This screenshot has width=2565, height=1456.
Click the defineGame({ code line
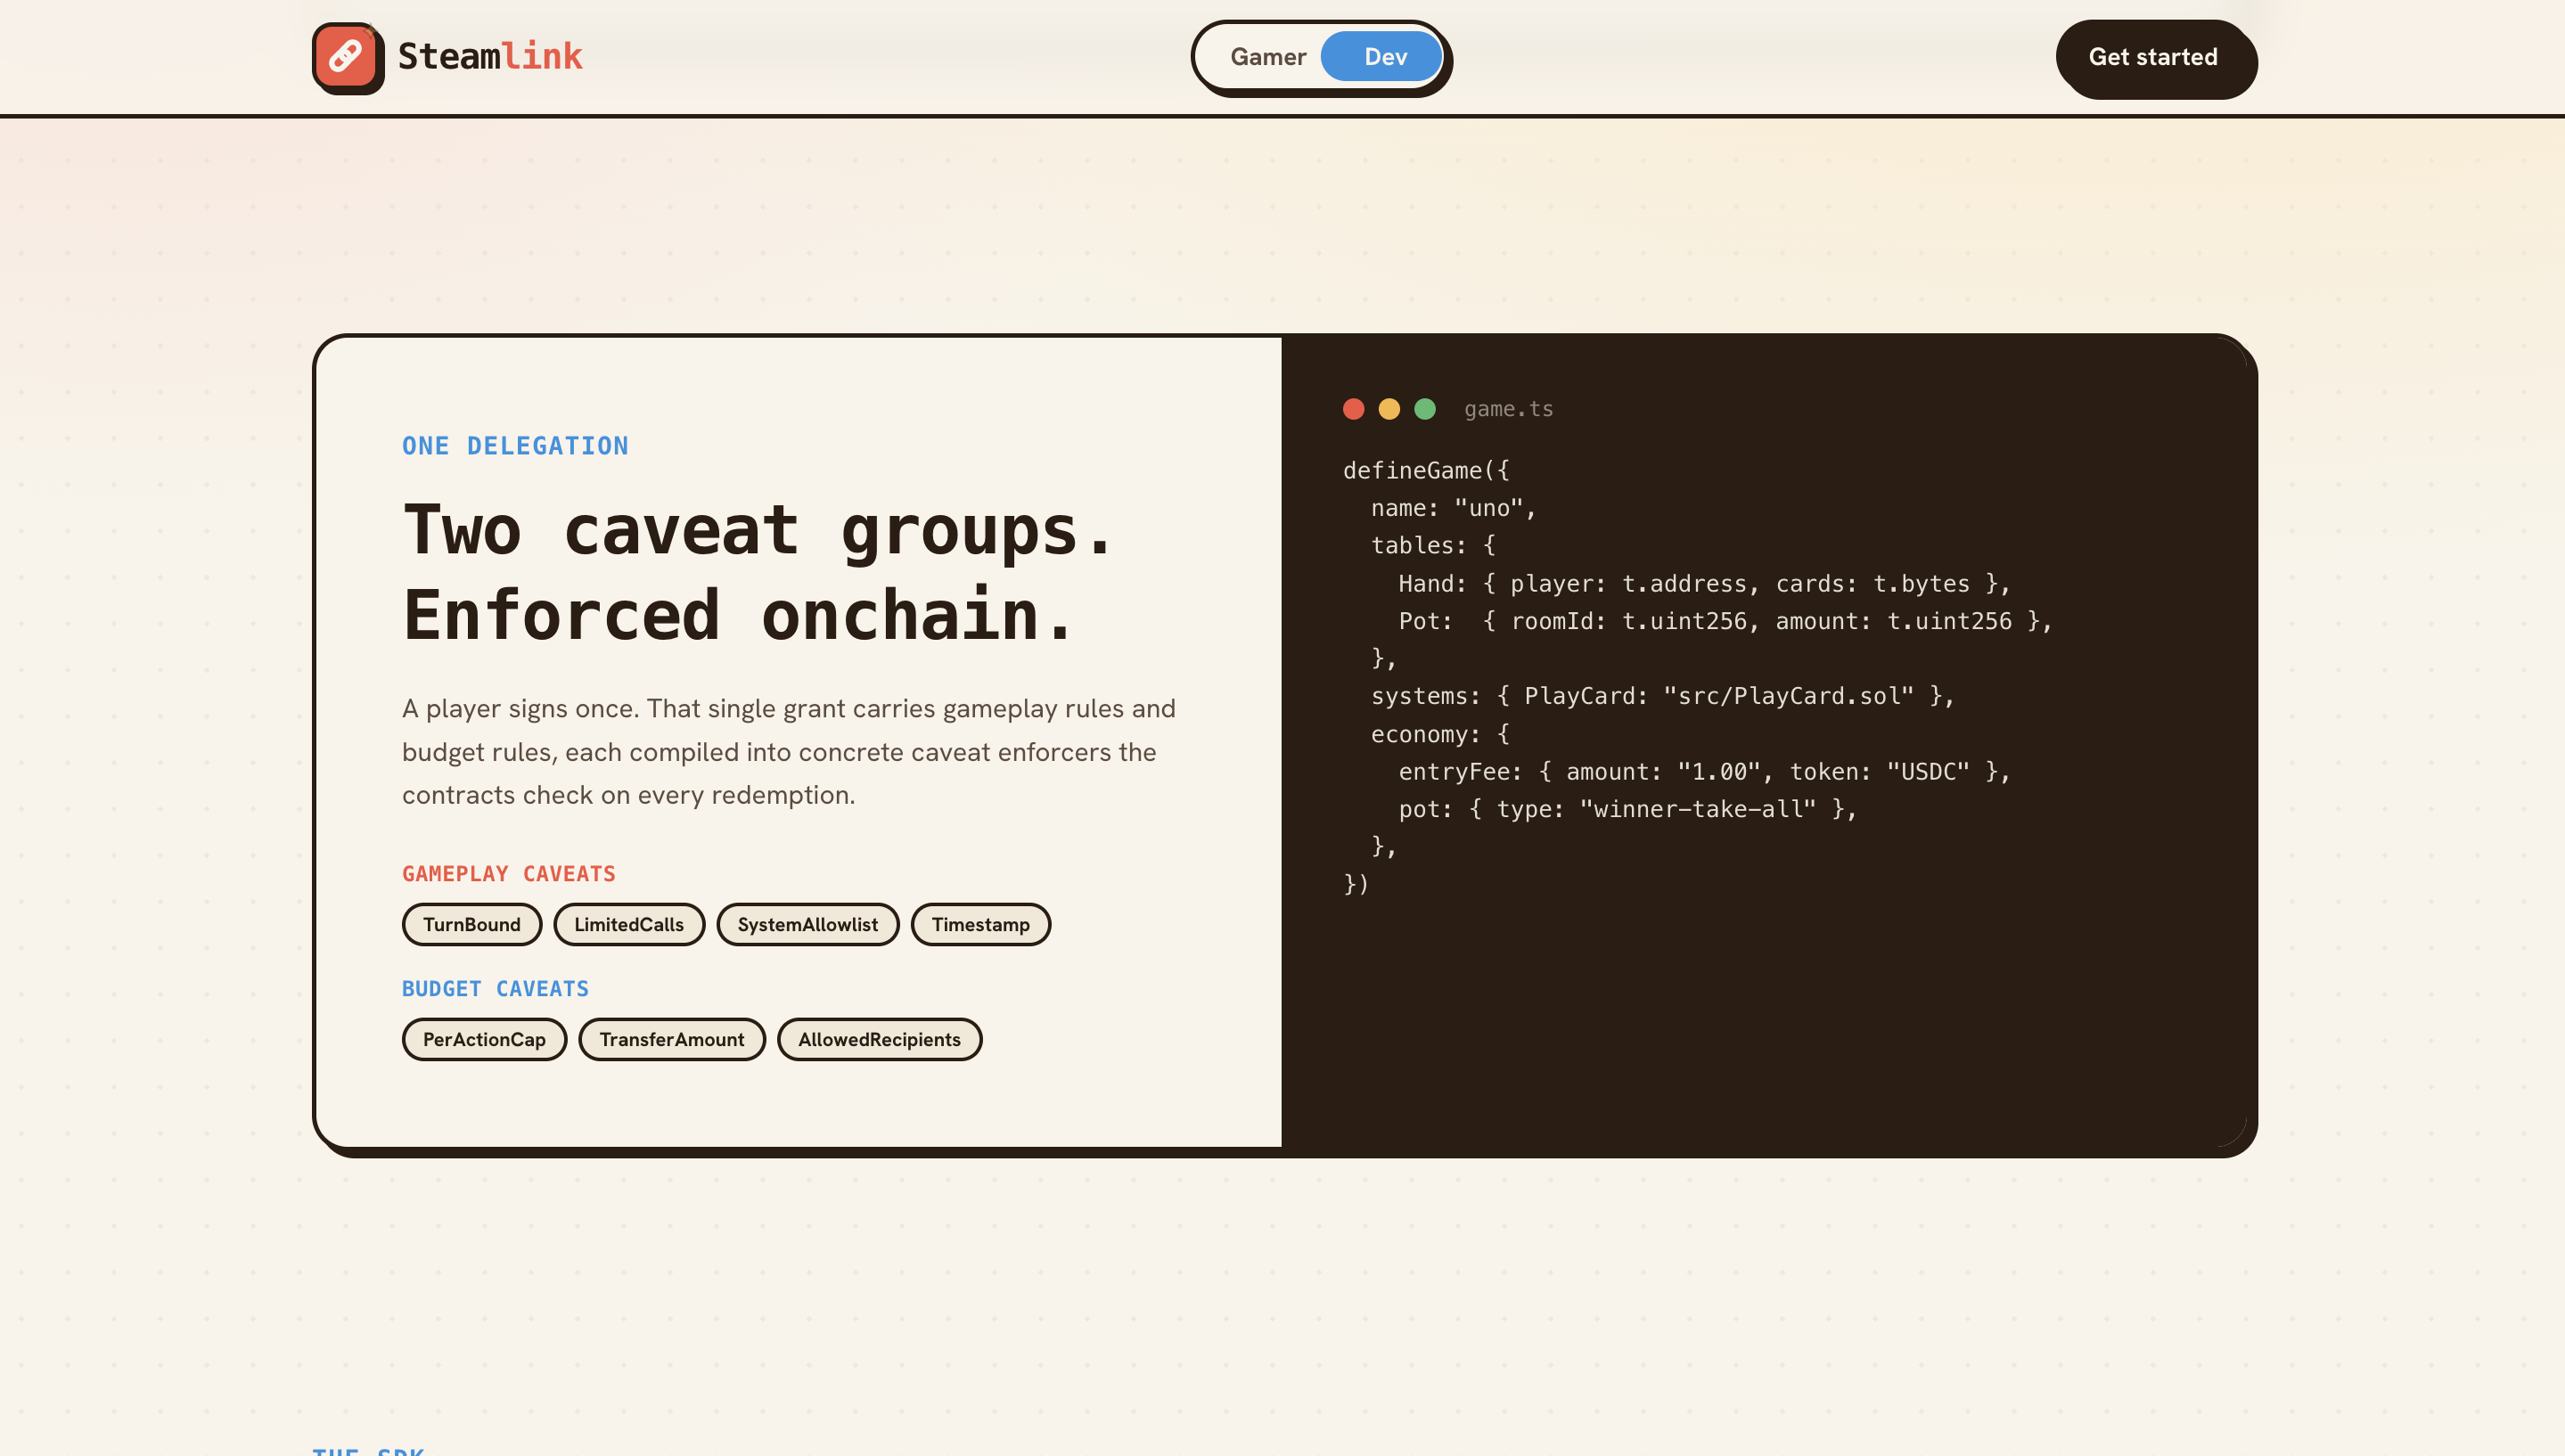(x=1427, y=471)
